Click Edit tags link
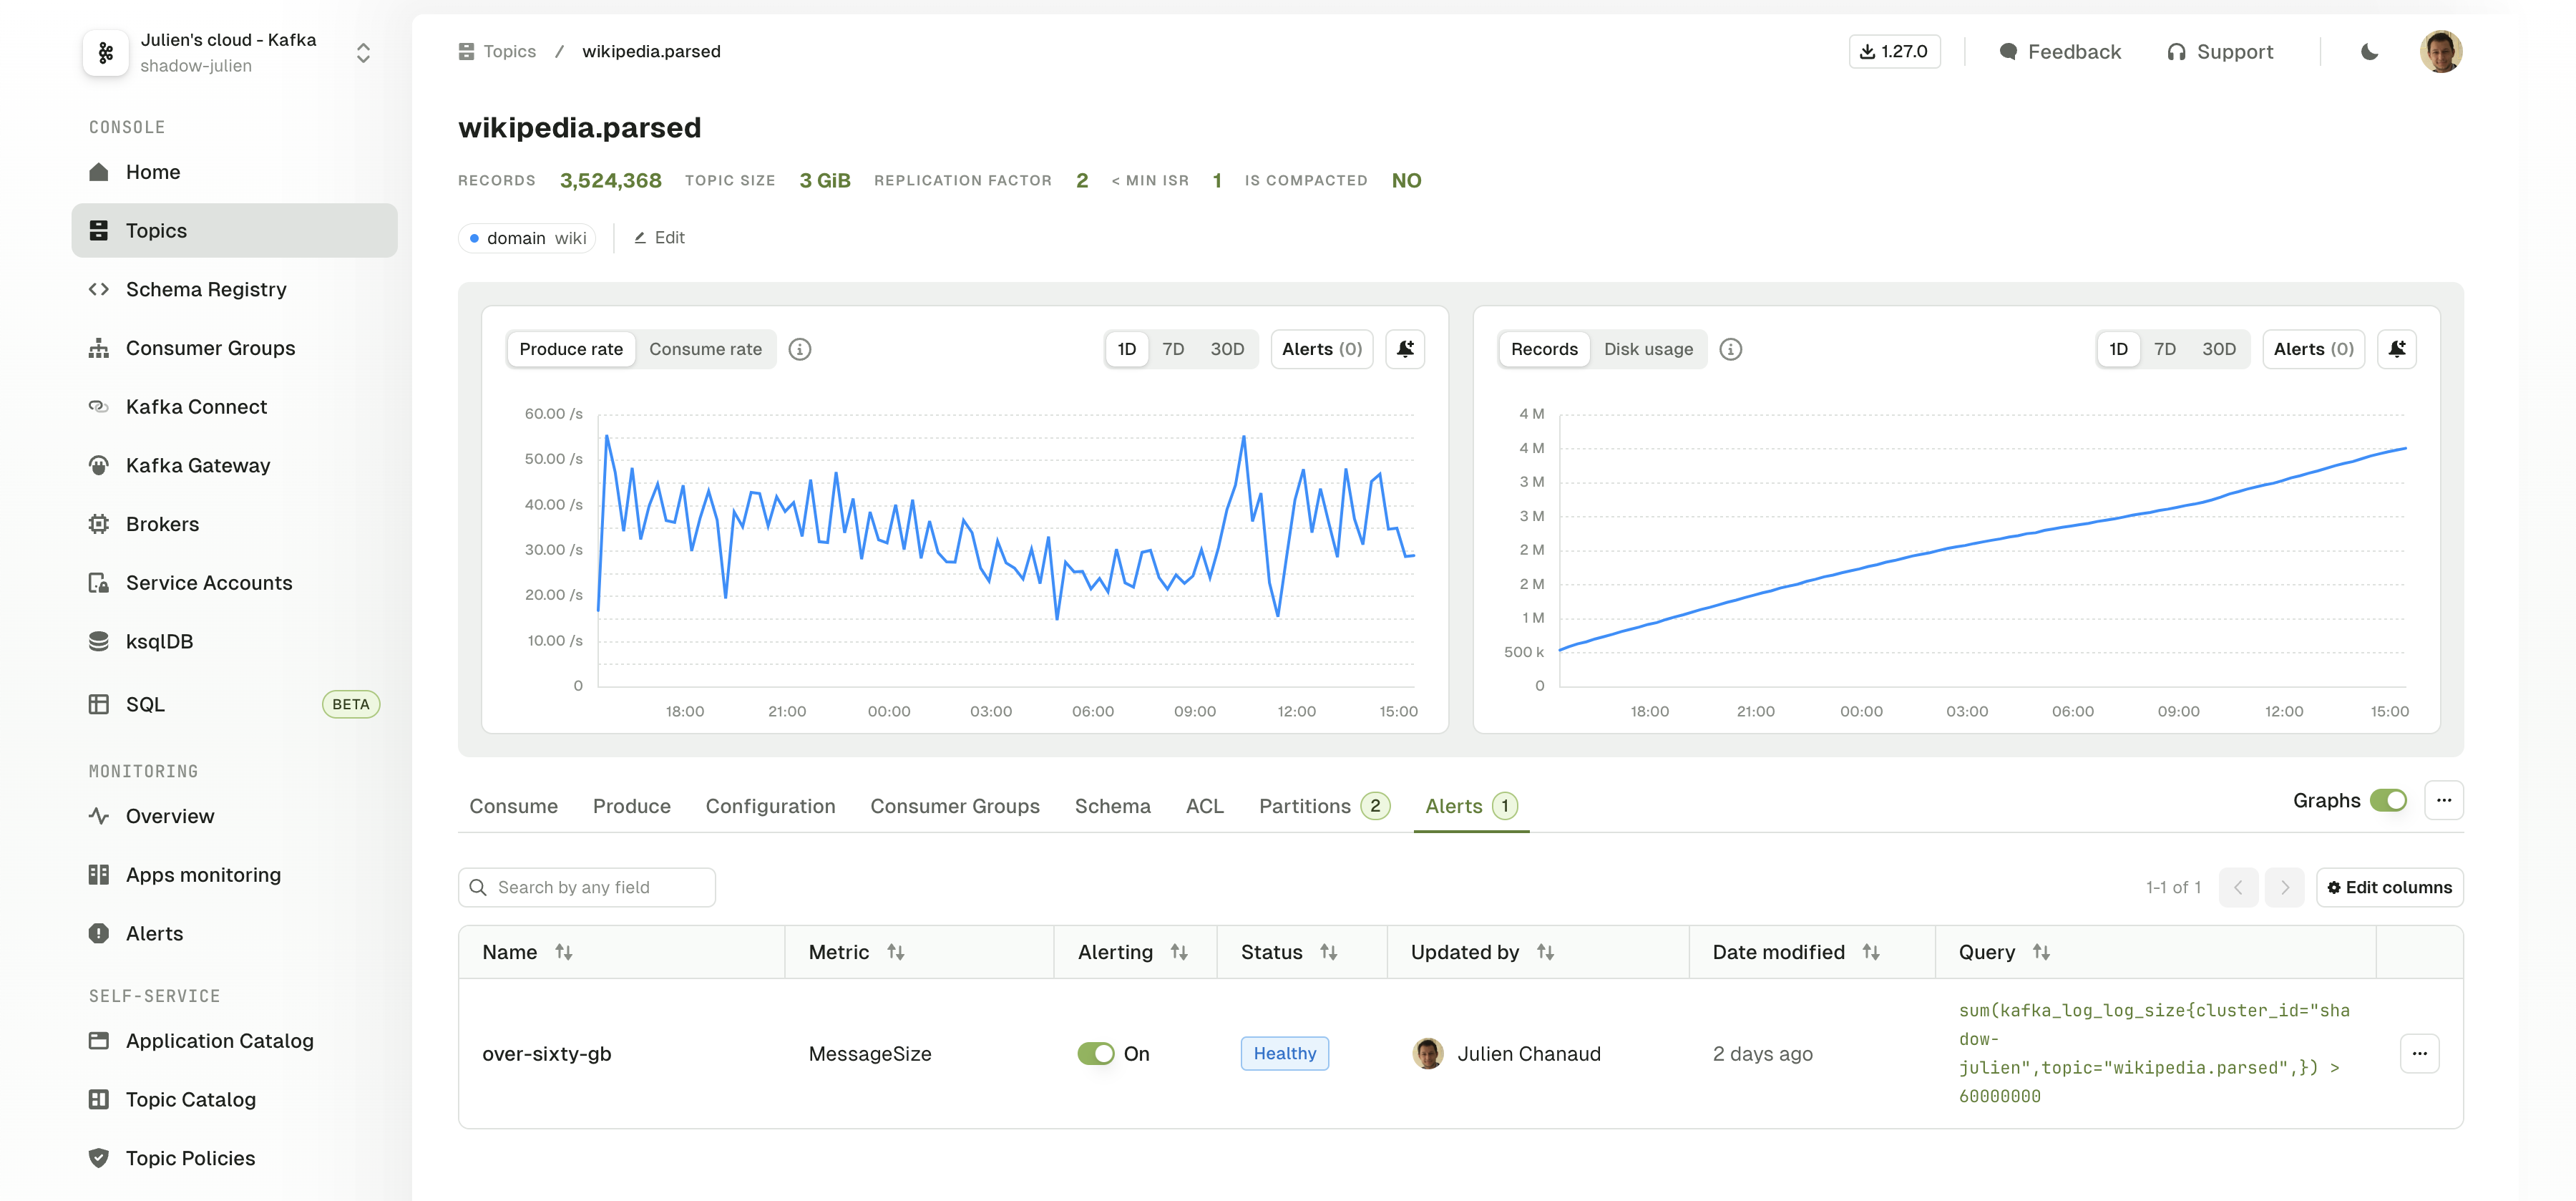The height and width of the screenshot is (1201, 2576). (x=659, y=238)
